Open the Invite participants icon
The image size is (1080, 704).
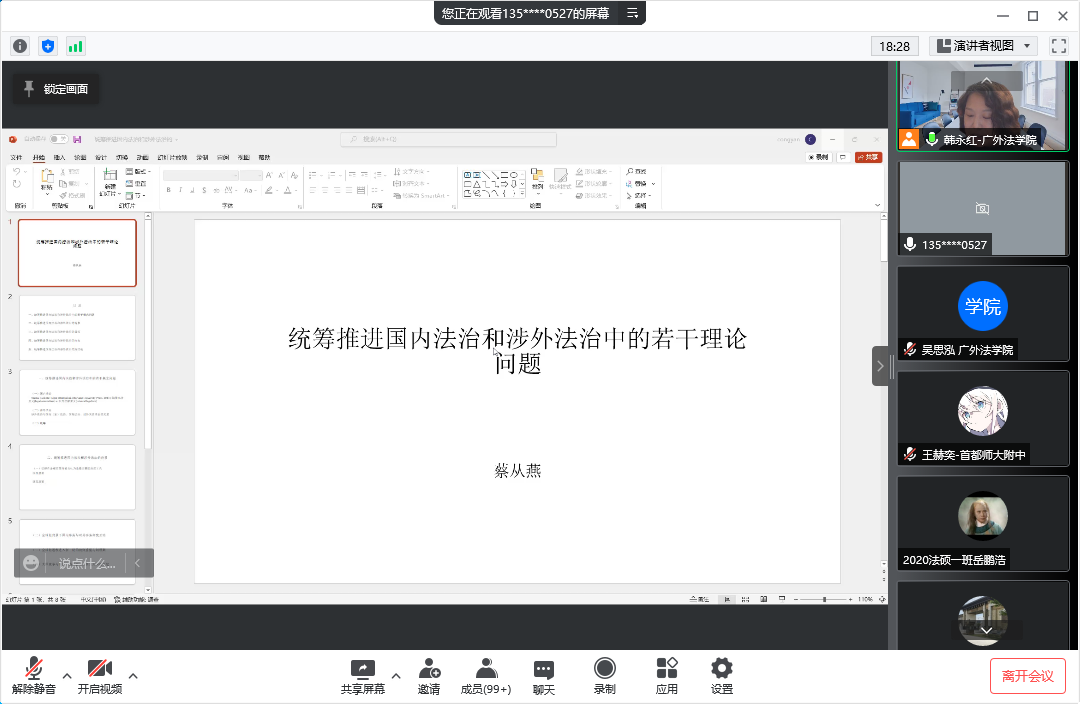click(x=429, y=676)
